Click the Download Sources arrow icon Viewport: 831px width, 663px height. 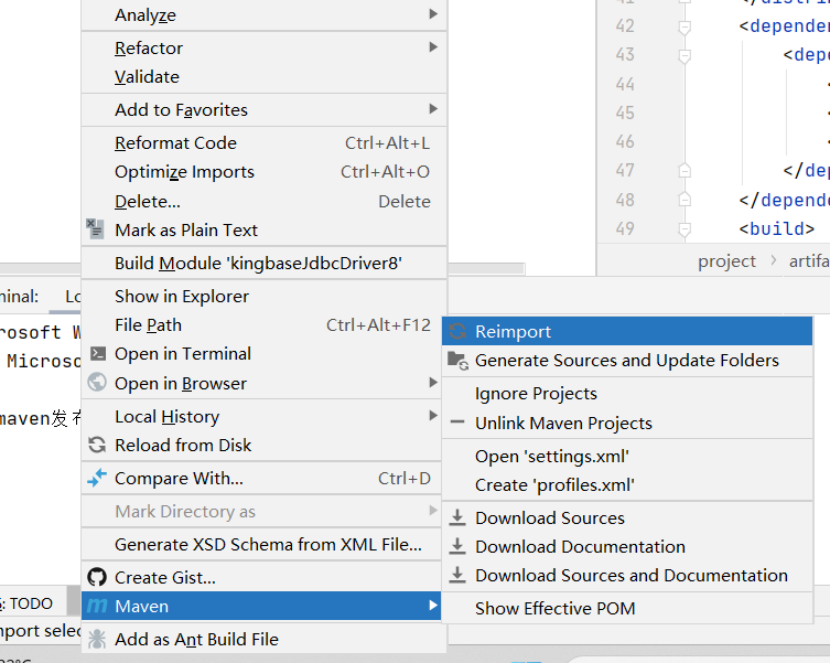tap(457, 518)
